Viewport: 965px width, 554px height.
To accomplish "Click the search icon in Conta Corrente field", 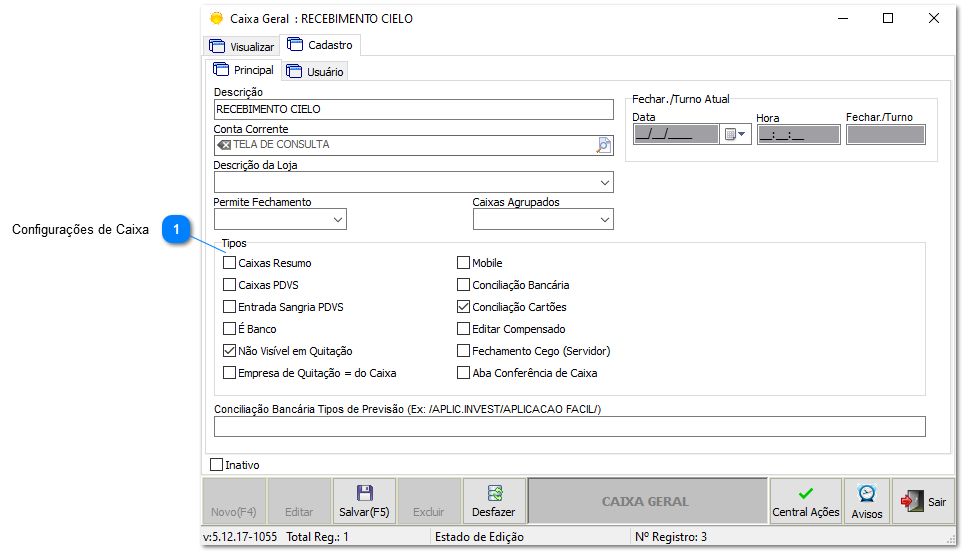I will [x=604, y=145].
